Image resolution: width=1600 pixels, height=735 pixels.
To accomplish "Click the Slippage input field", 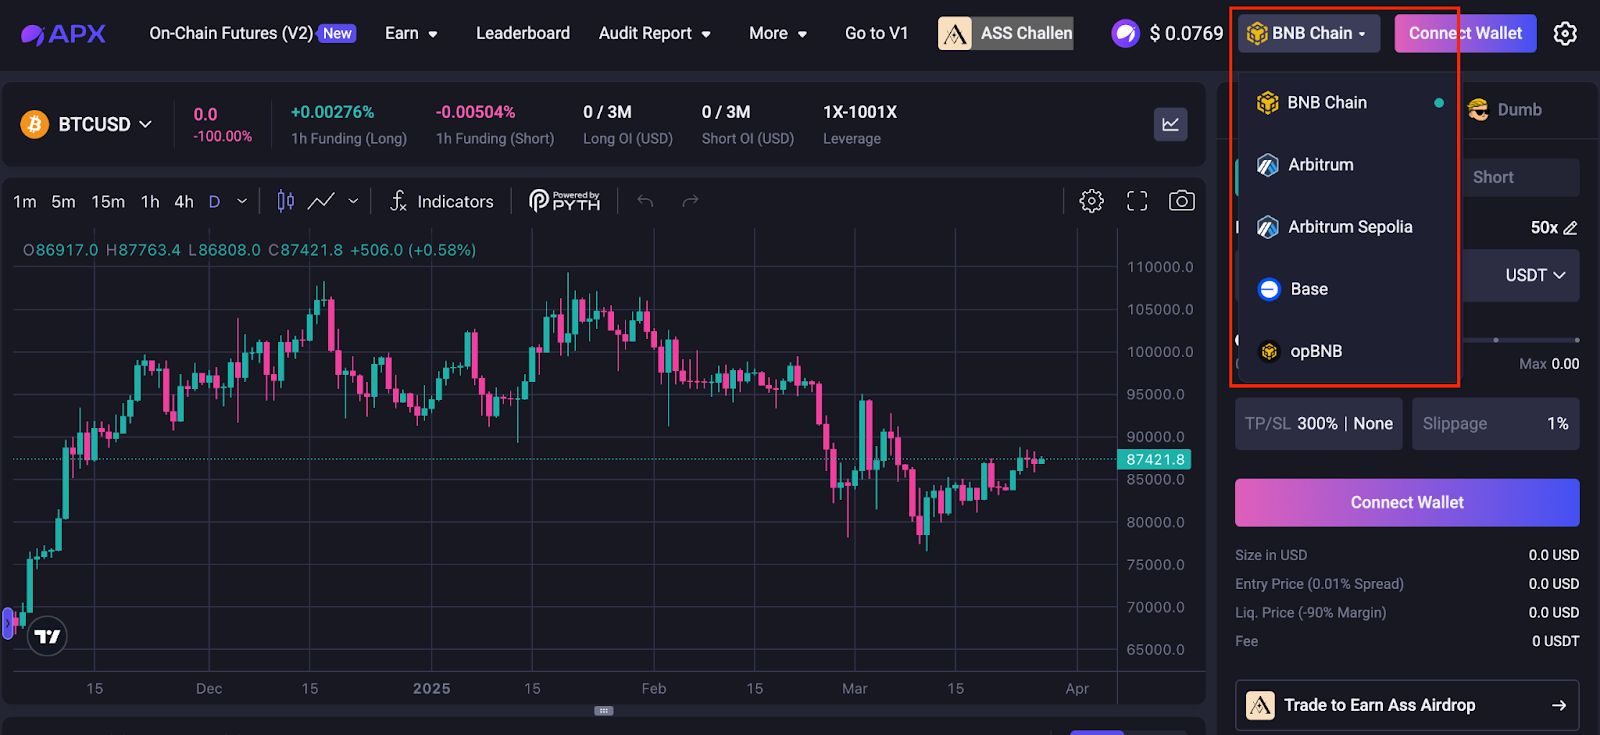I will pos(1495,423).
